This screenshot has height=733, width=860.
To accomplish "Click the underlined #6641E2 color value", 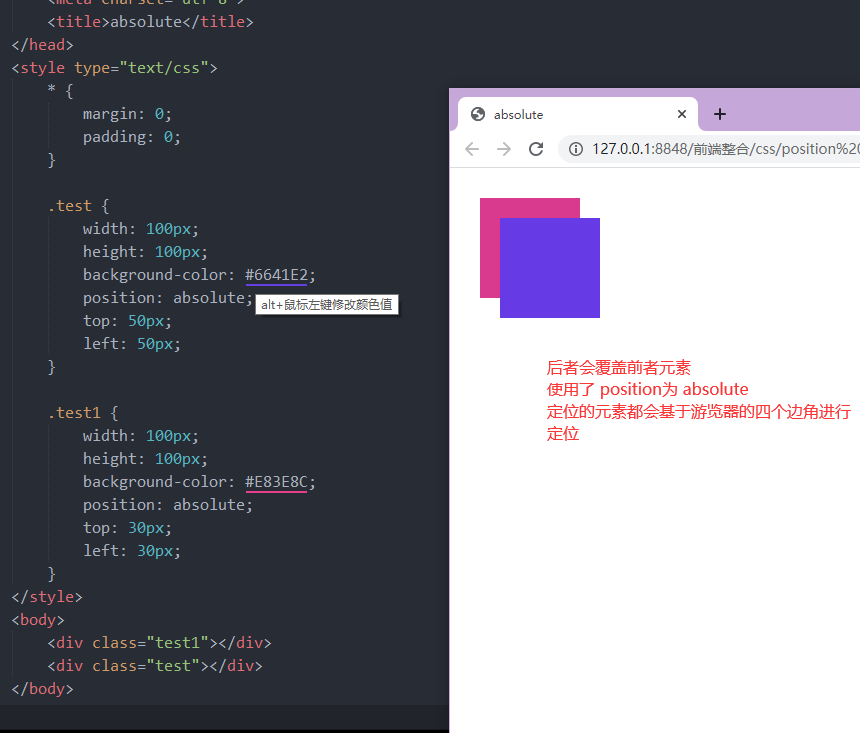I will tap(276, 274).
